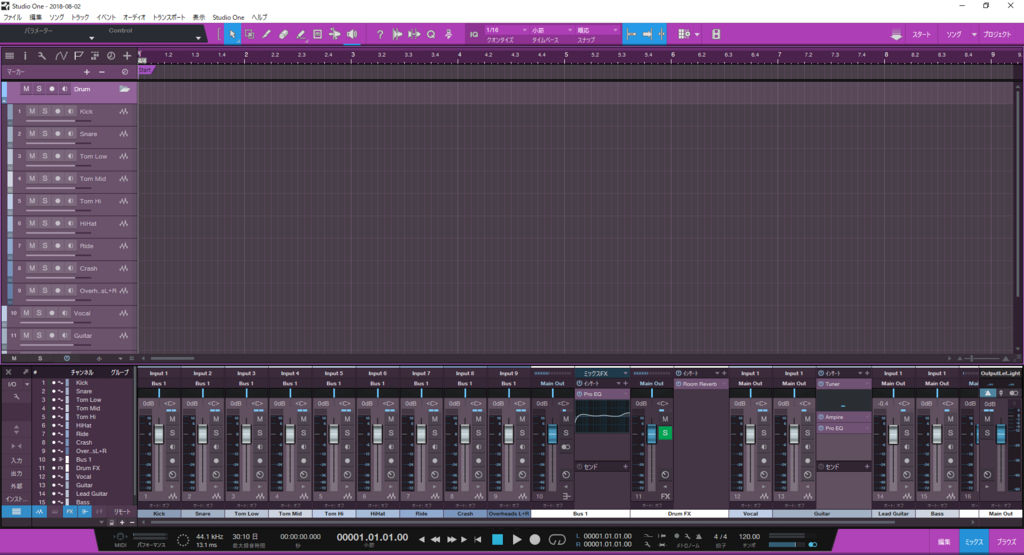Toggle the loop button in transport
Screen dimensions: 1024x555
[557, 540]
